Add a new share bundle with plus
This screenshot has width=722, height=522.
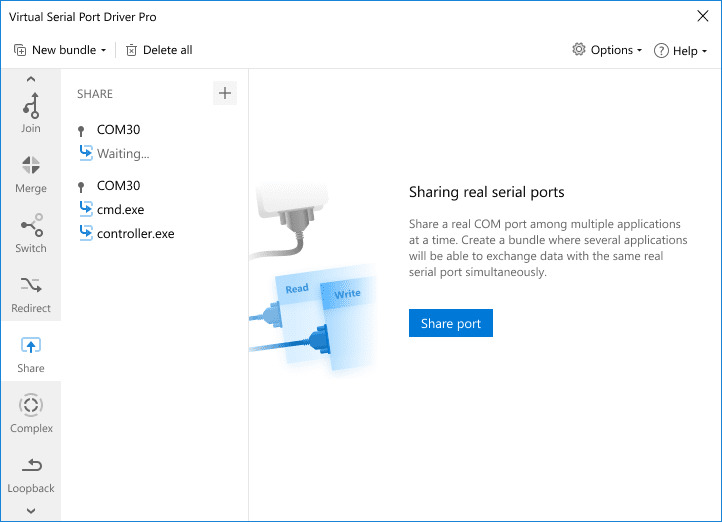pyautogui.click(x=225, y=93)
